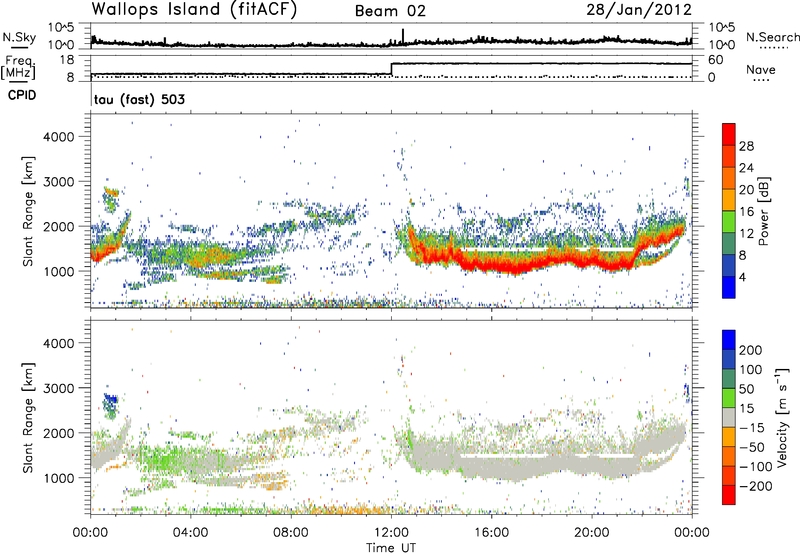The image size is (800, 554).
Task: Click the "CPID" row label
Action: [22, 95]
